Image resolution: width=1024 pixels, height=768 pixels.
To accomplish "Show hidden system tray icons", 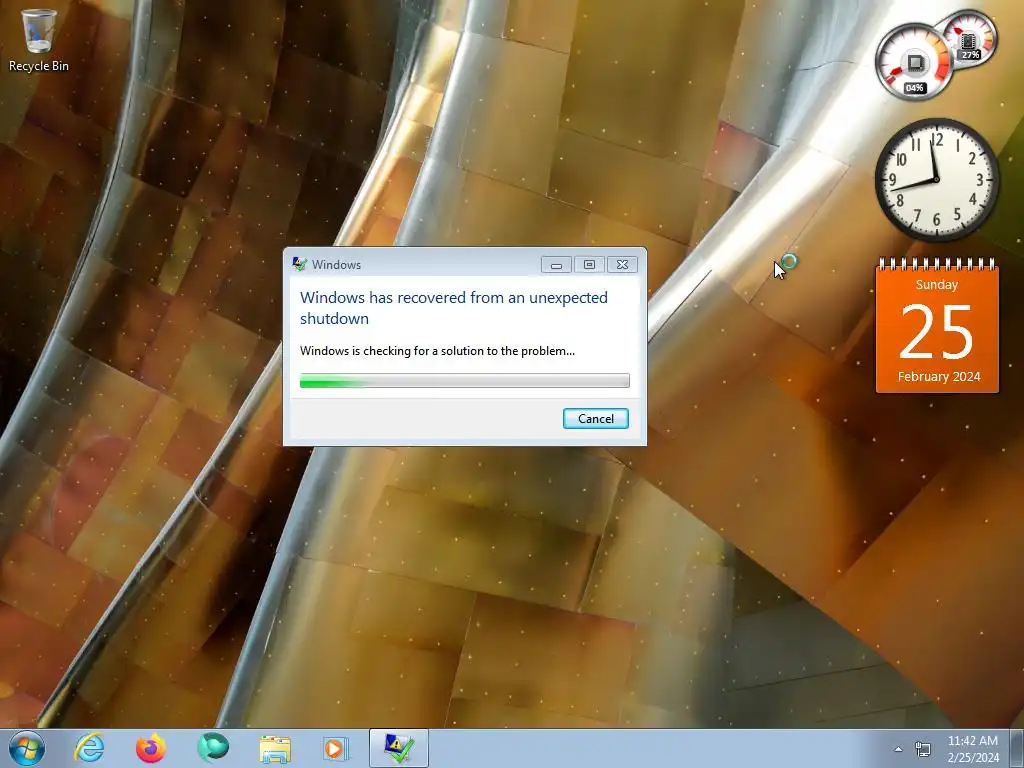I will (x=899, y=749).
